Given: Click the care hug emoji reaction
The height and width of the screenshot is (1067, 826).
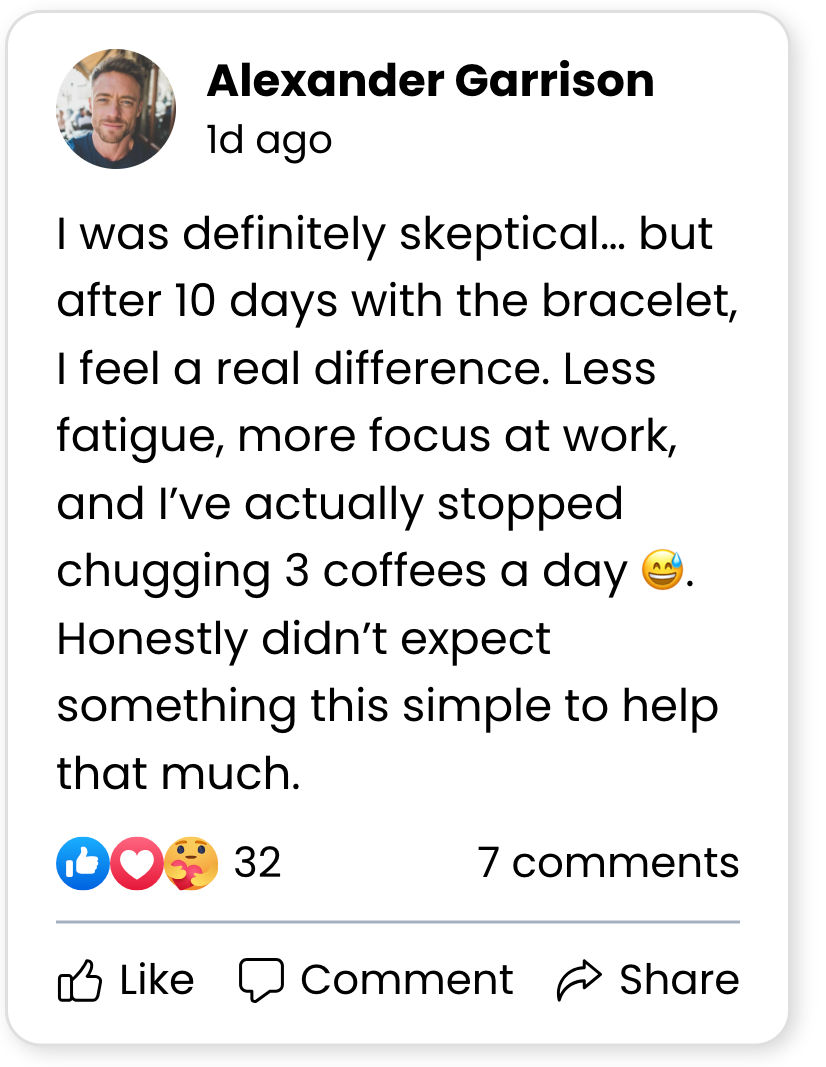Looking at the screenshot, I should coord(190,863).
